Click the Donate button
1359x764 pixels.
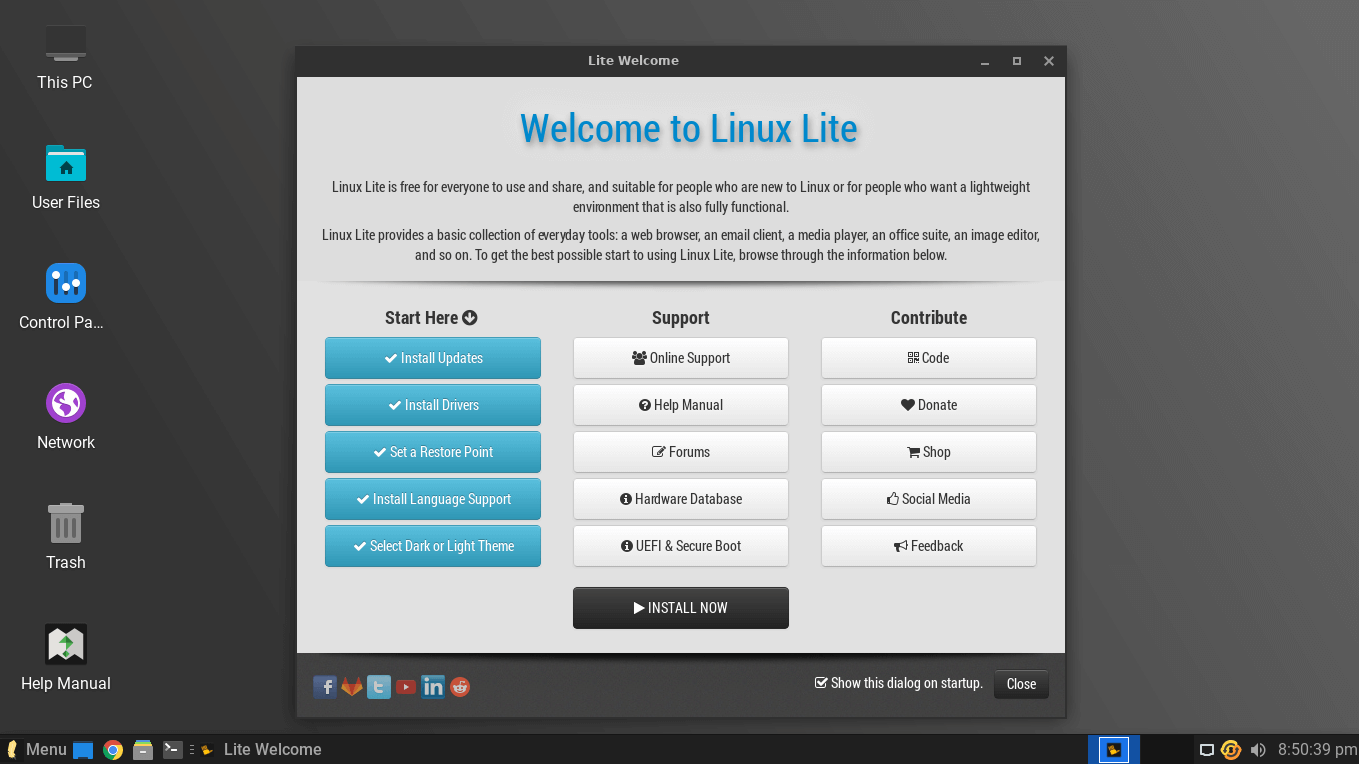click(x=929, y=405)
